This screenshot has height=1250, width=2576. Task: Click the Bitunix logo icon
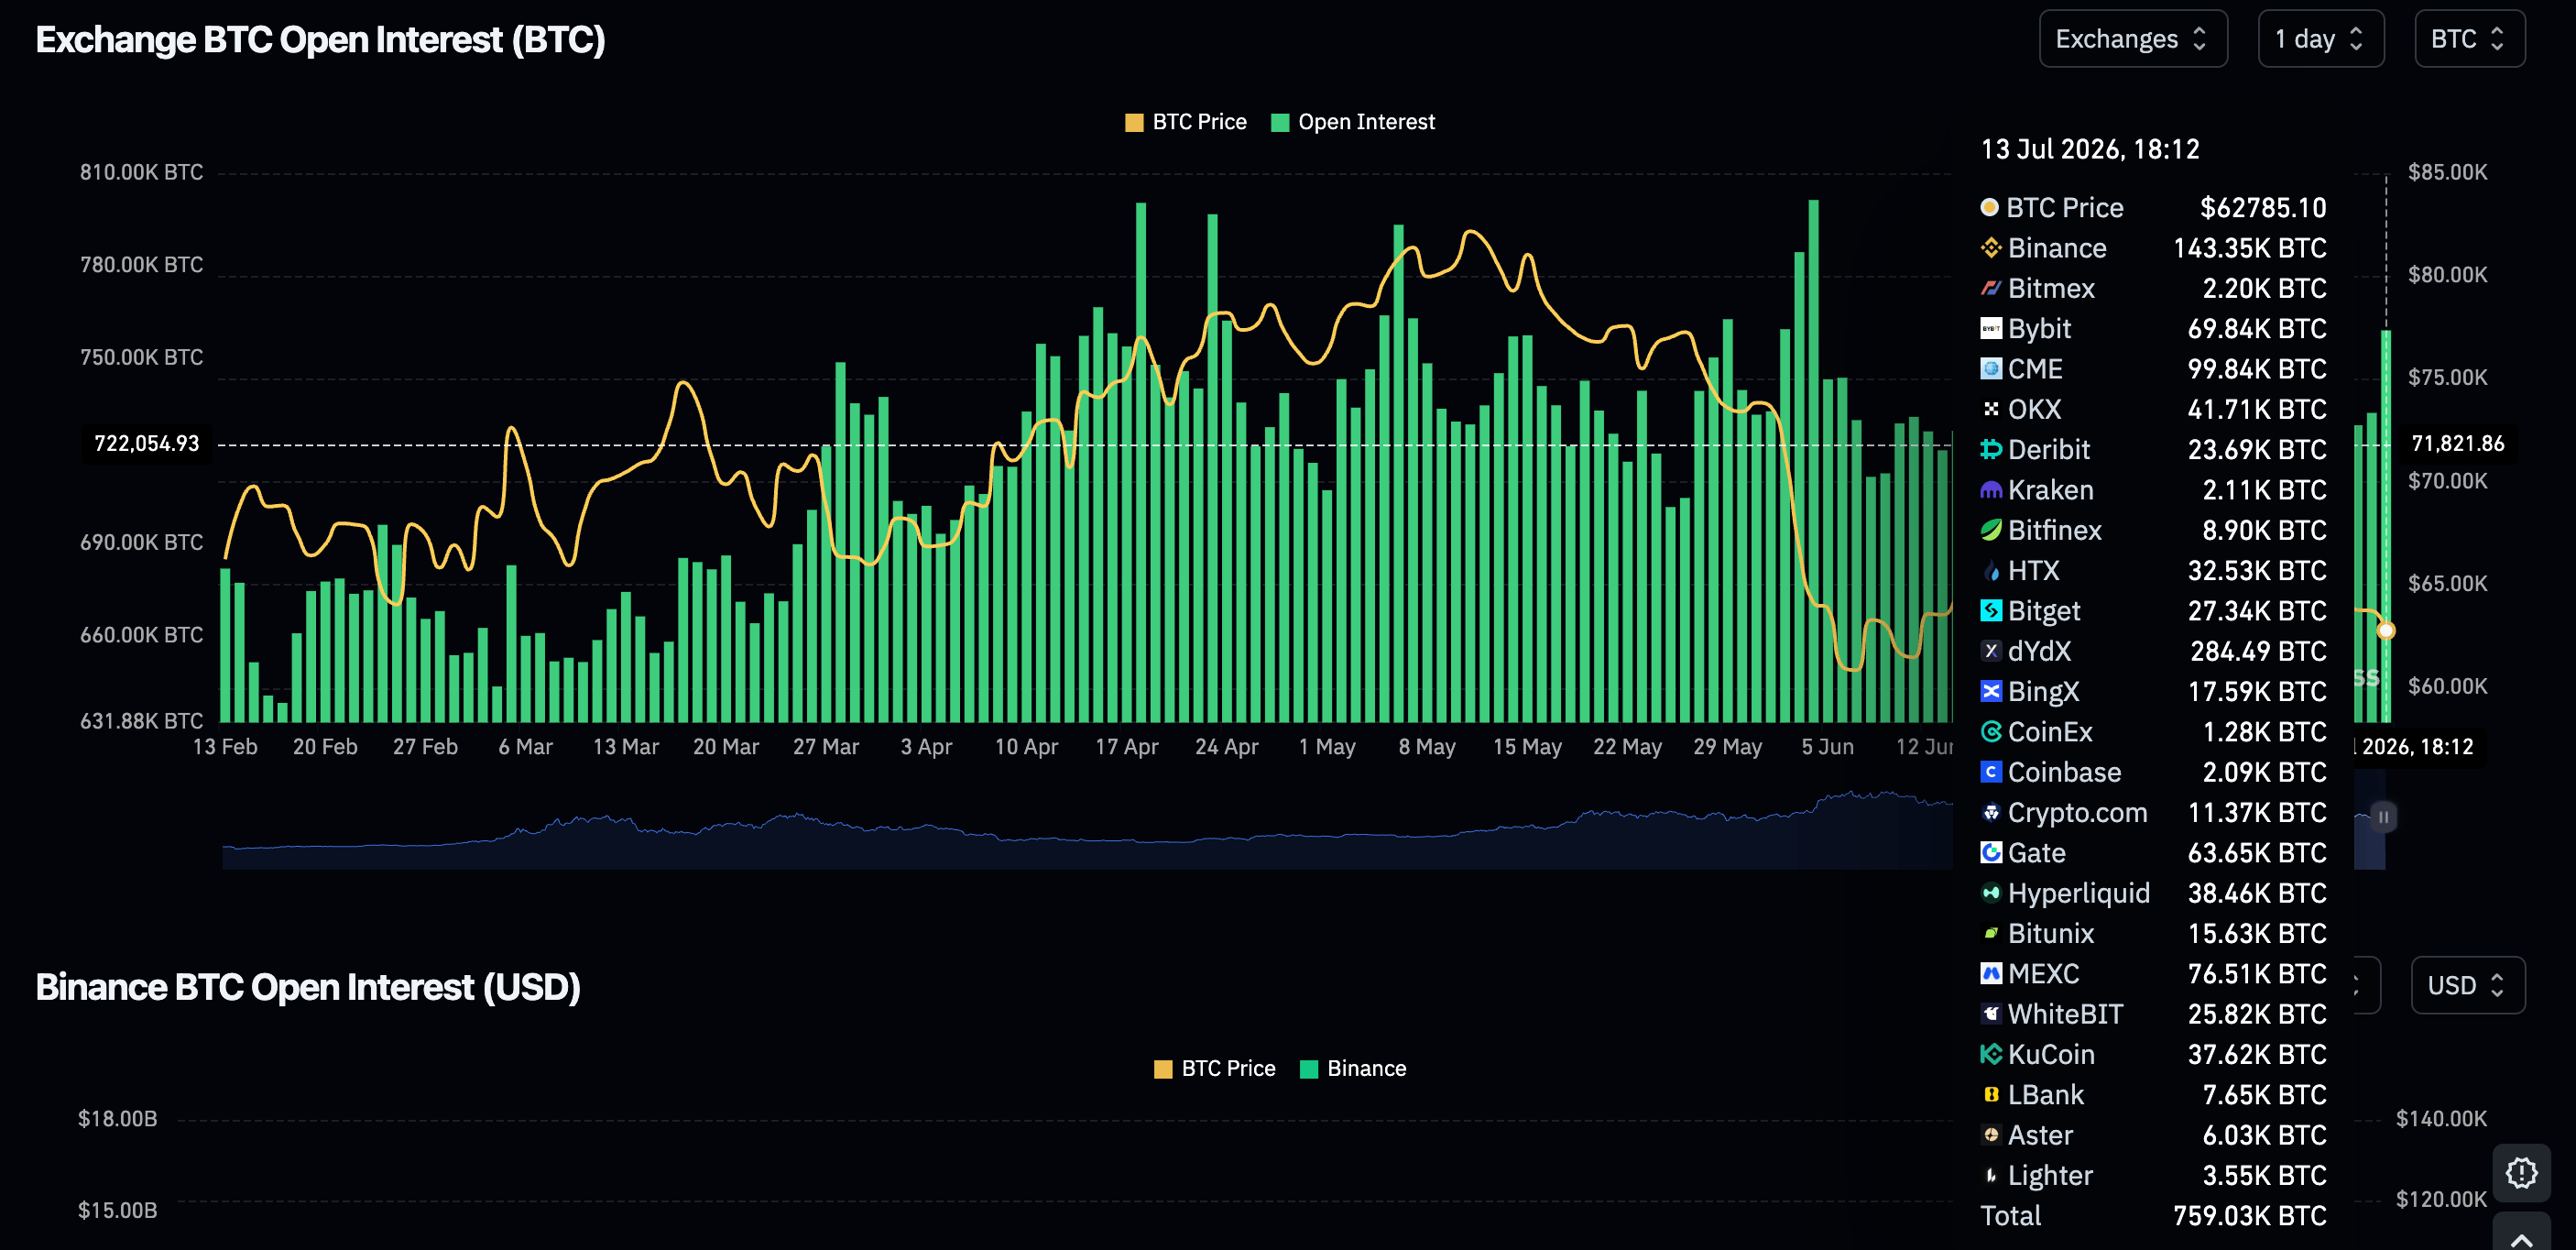tap(1990, 933)
